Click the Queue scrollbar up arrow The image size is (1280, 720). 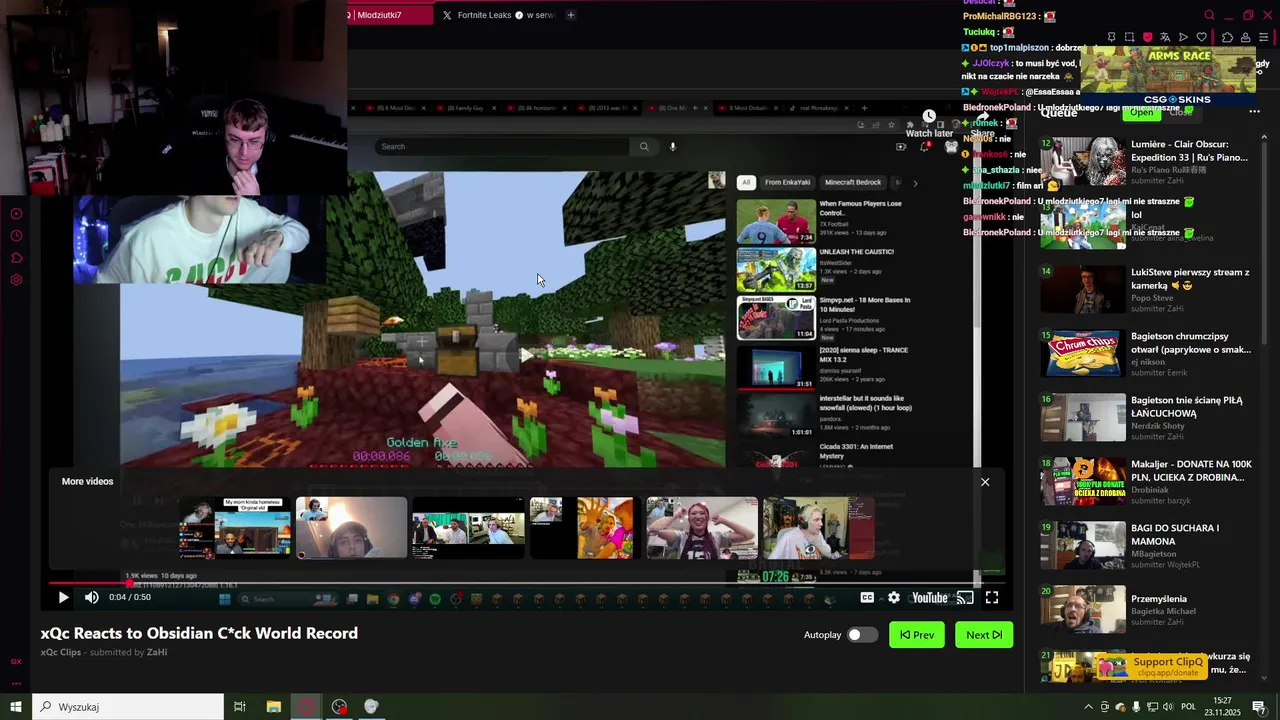1265,137
